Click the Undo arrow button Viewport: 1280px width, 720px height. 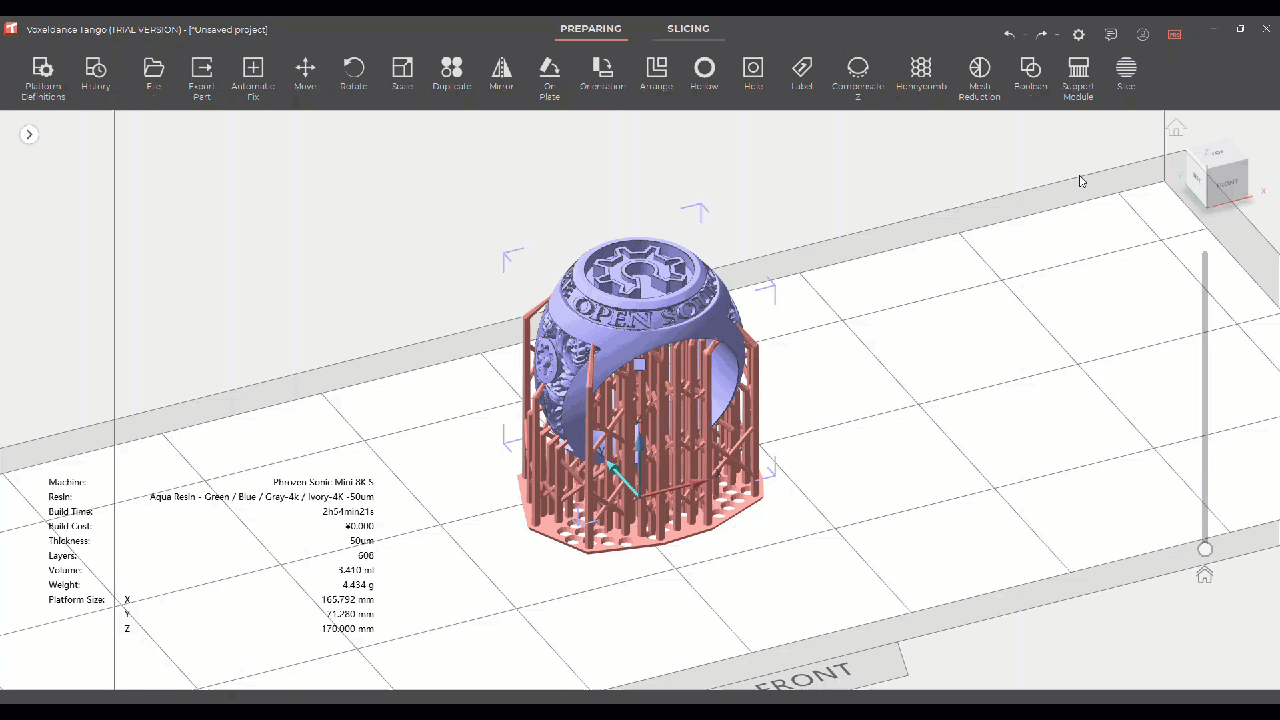coord(1009,34)
